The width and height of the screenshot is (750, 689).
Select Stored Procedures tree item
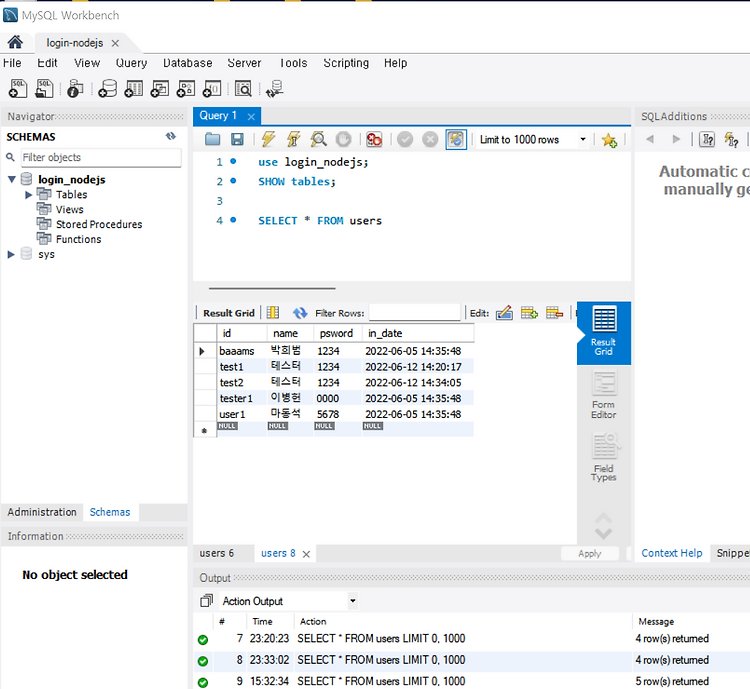[99, 224]
